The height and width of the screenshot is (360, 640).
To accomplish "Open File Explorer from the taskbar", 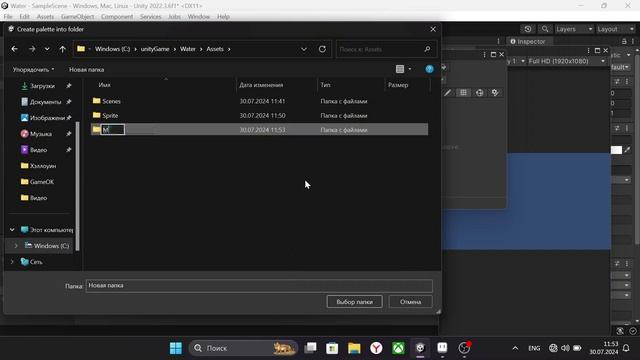I will (354, 348).
